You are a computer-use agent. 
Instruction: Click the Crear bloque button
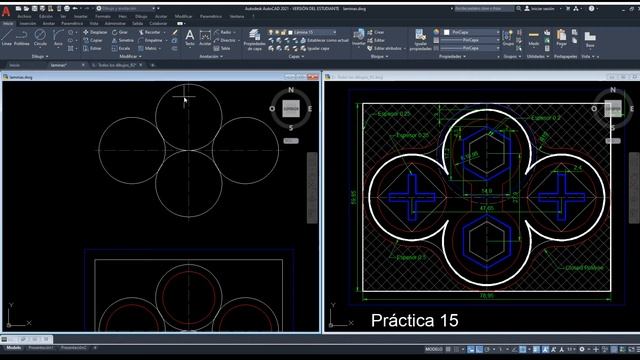[376, 32]
